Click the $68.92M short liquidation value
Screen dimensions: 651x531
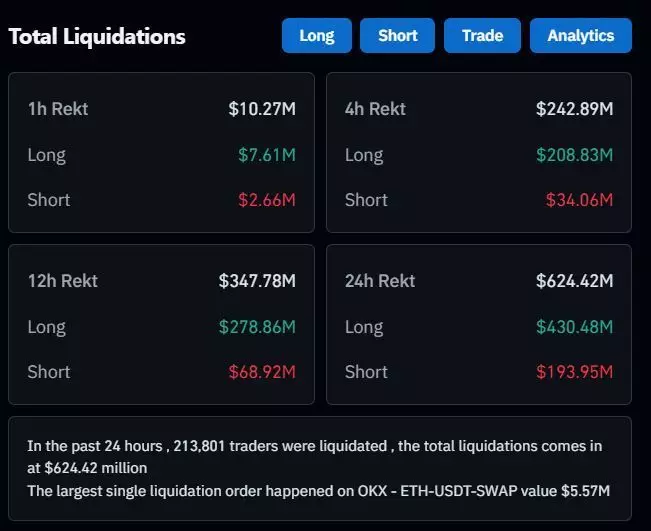262,372
